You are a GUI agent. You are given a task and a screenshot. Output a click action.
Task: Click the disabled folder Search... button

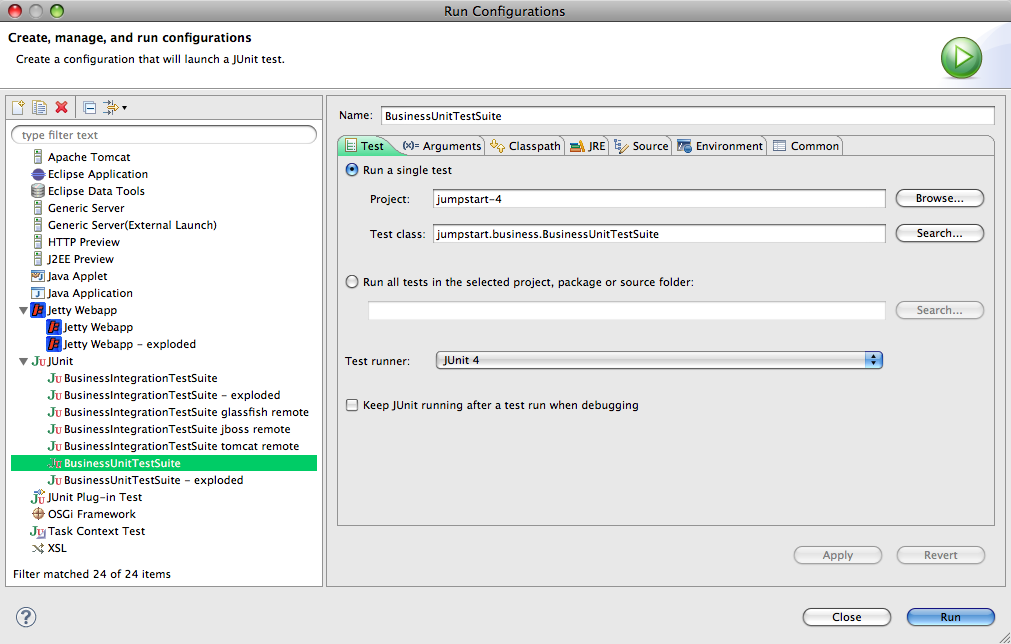tap(939, 310)
